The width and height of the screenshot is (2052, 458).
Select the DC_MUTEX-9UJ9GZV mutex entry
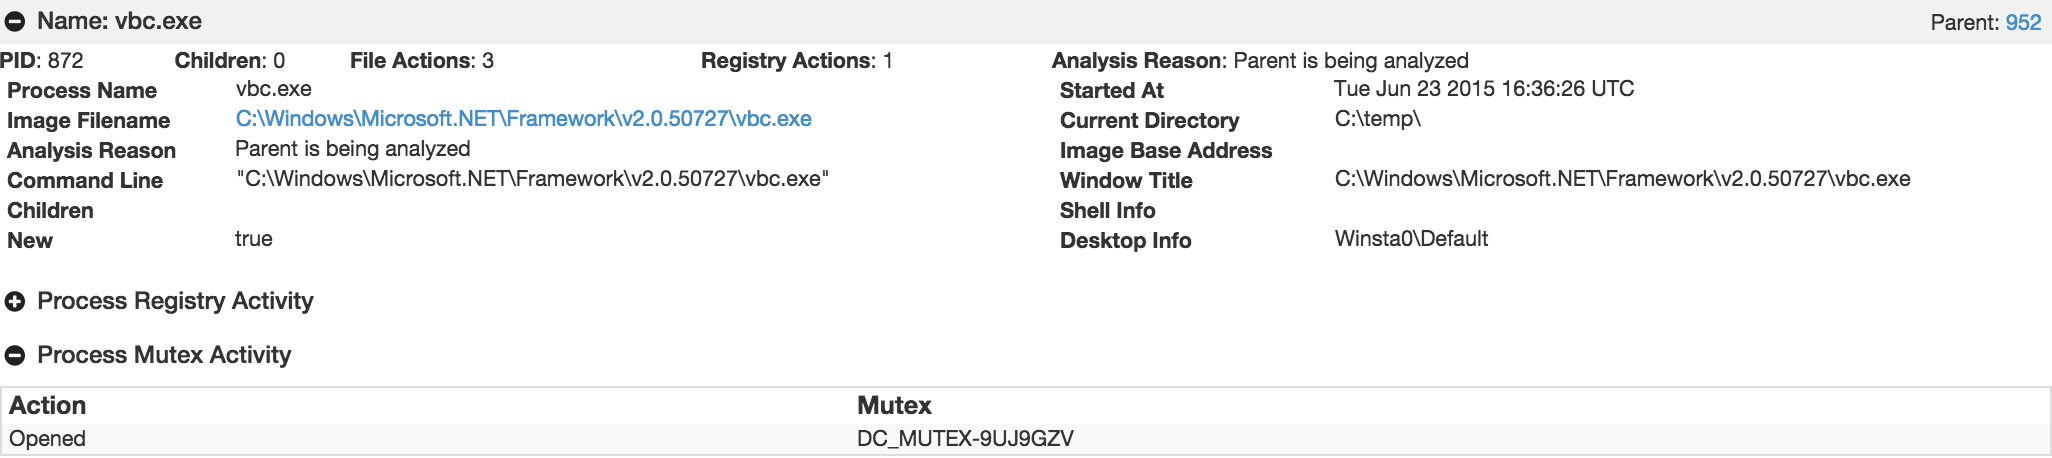[965, 439]
